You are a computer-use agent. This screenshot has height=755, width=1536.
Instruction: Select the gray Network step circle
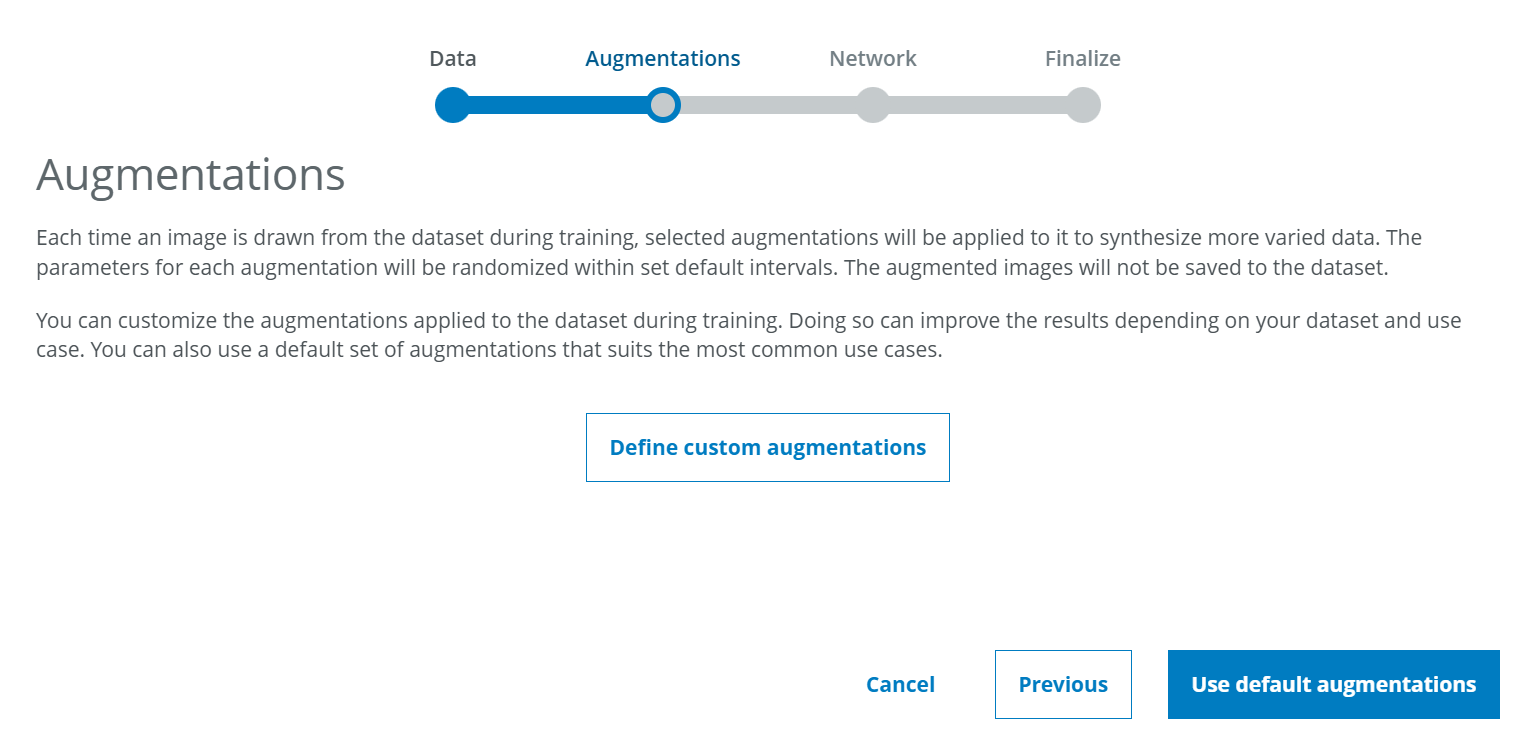click(x=872, y=104)
